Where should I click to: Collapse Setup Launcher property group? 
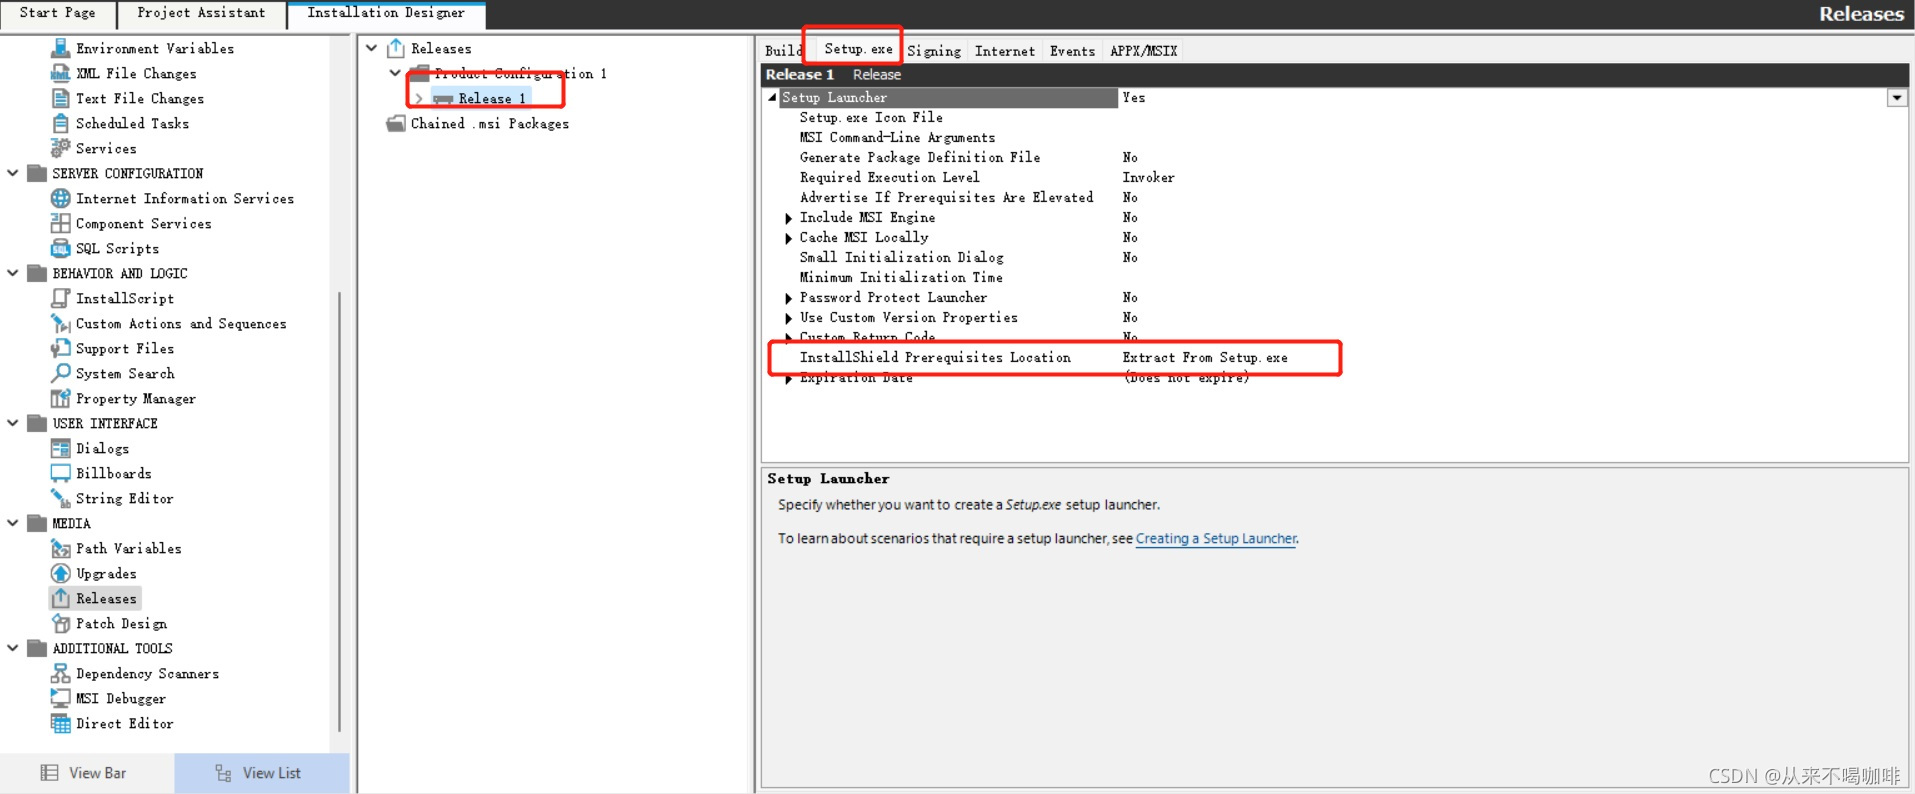pyautogui.click(x=772, y=97)
